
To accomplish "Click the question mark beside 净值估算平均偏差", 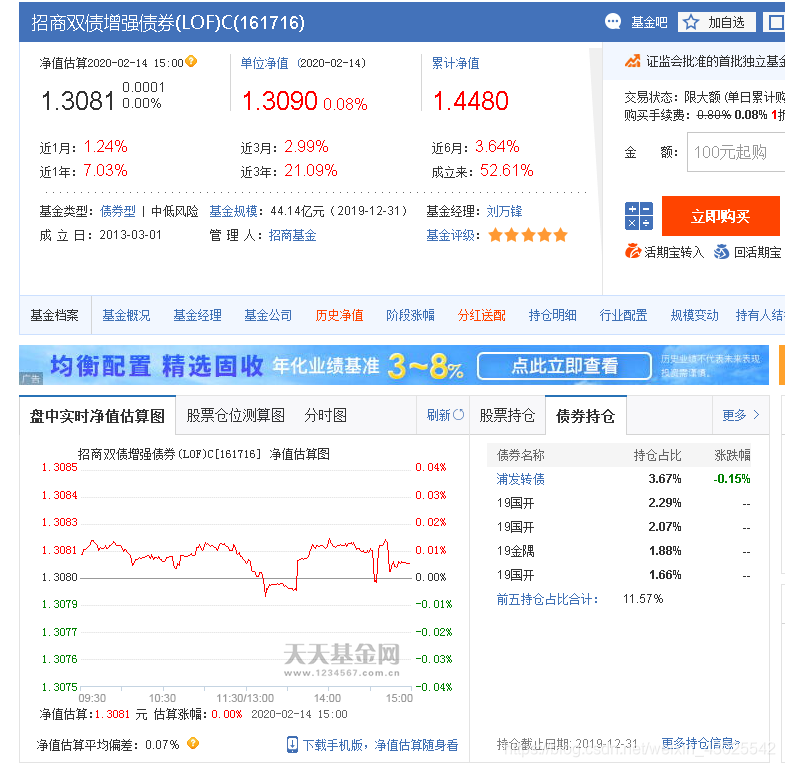I will 193,743.
